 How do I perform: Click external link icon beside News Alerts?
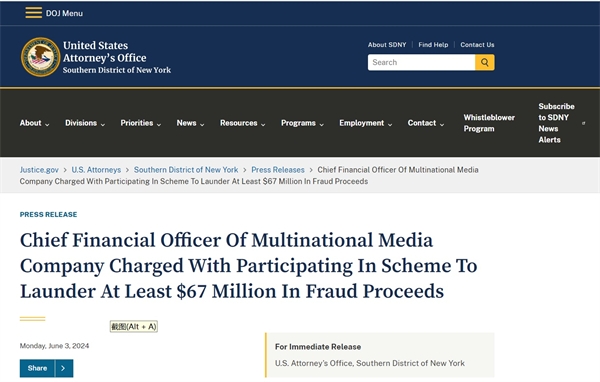pos(584,123)
